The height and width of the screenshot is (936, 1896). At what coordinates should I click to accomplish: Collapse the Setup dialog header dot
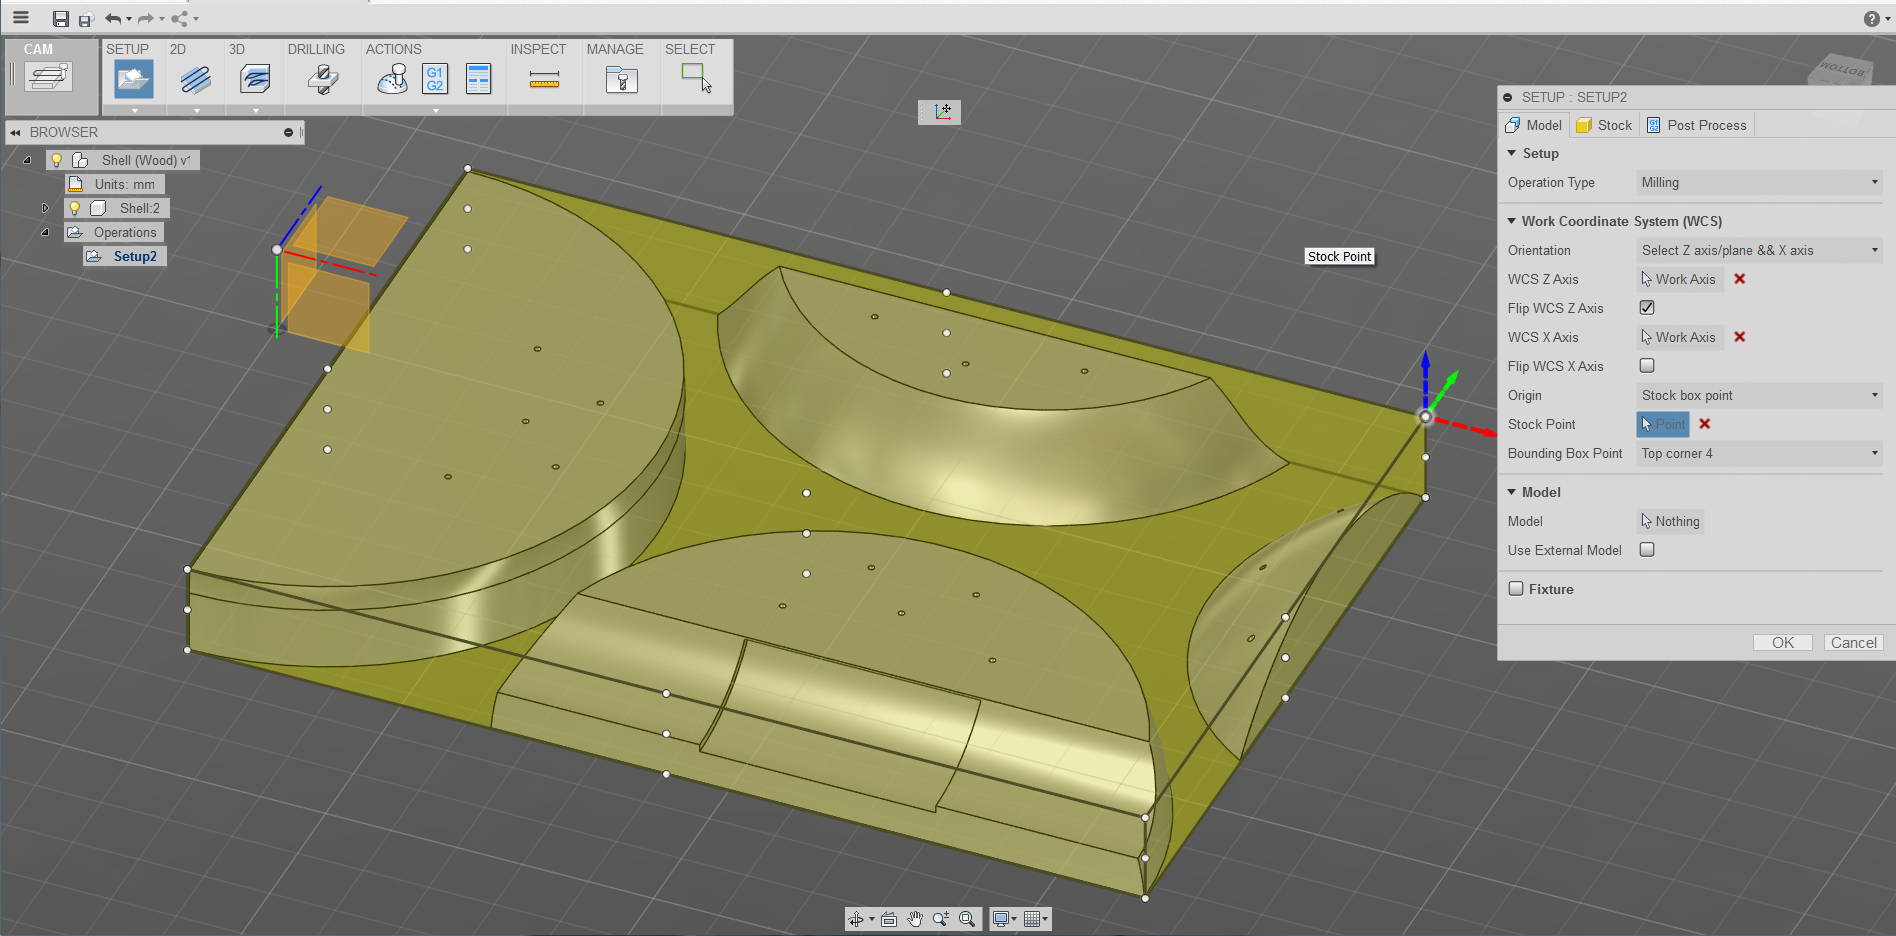(1507, 97)
